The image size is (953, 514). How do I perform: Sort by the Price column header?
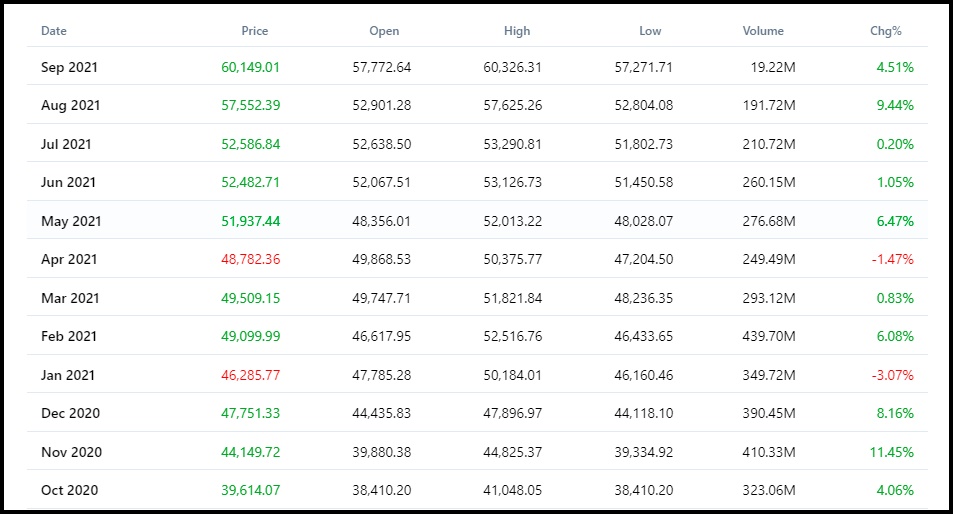tap(254, 31)
